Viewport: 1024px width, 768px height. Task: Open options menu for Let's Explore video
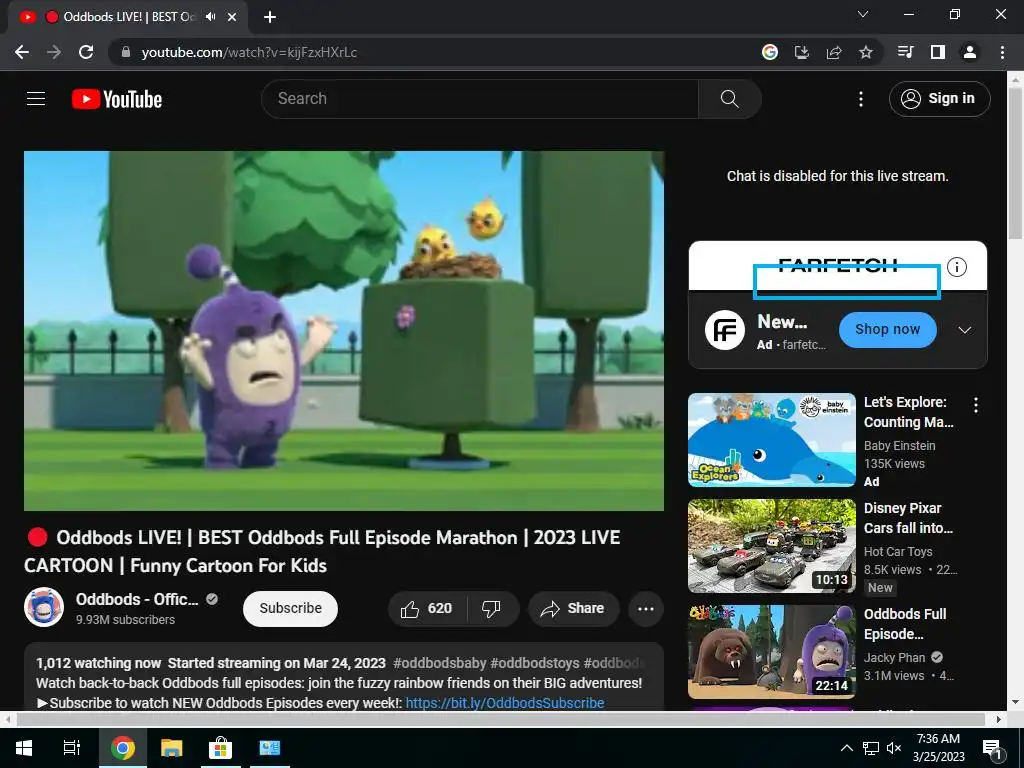click(x=976, y=405)
